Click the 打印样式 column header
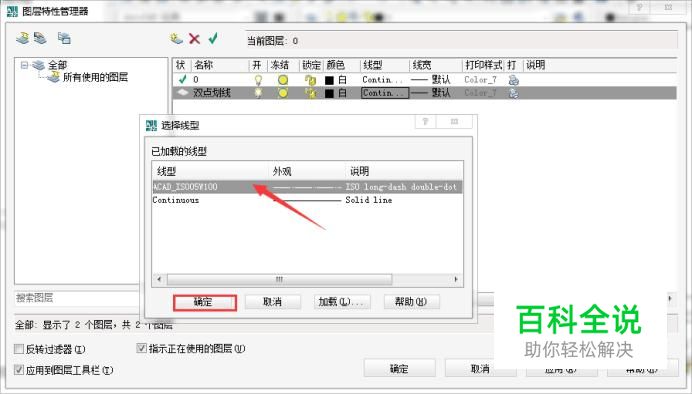 coord(483,65)
